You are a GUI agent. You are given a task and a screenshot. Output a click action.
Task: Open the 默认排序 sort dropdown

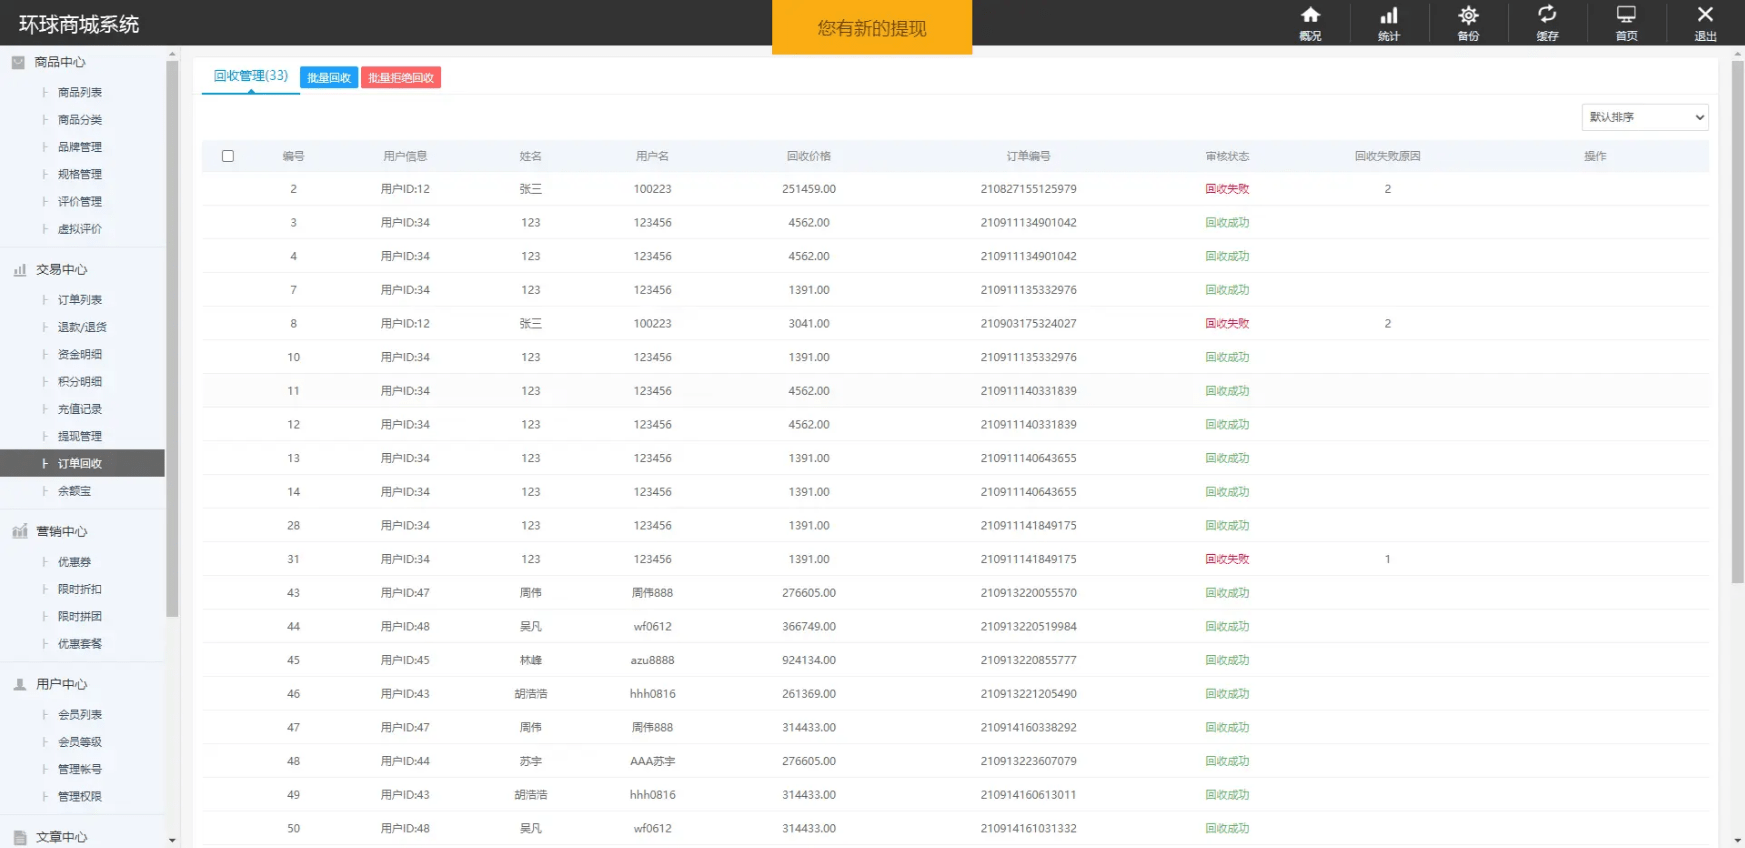pyautogui.click(x=1645, y=117)
